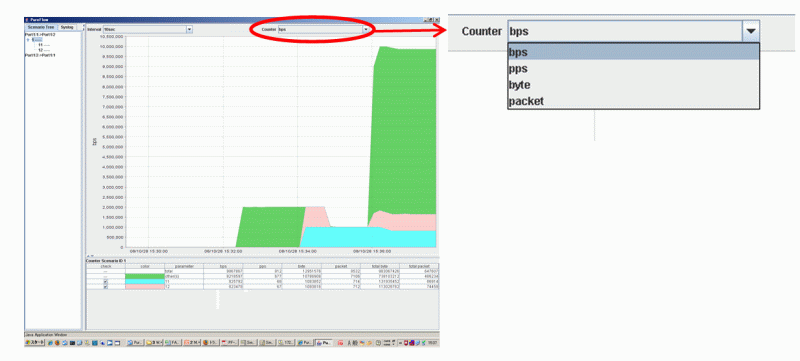Viewport: 800px width, 361px height.
Task: Click the PureFlow window title icon
Action: coord(27,20)
